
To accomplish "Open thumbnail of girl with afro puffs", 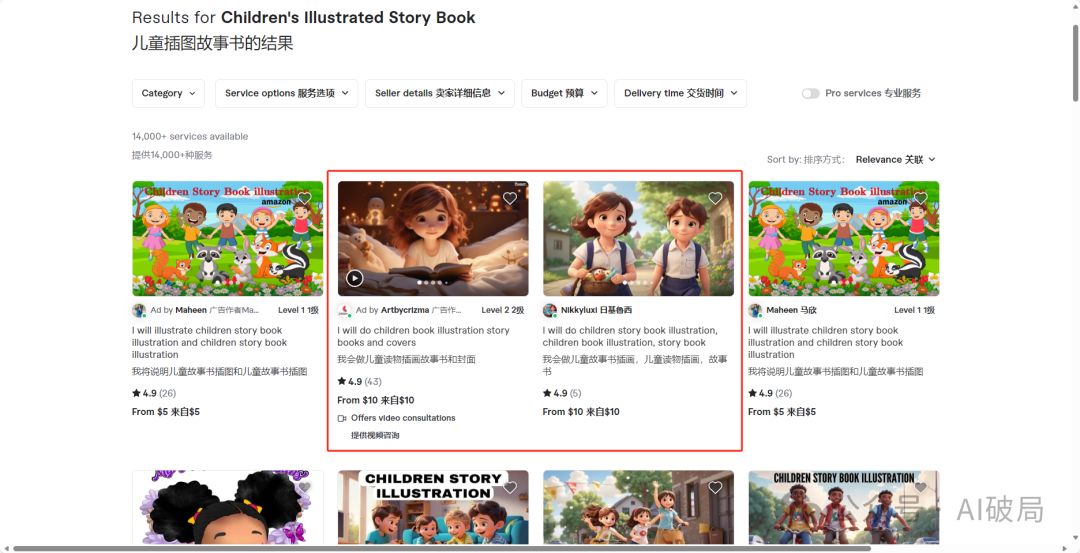I will coord(228,508).
